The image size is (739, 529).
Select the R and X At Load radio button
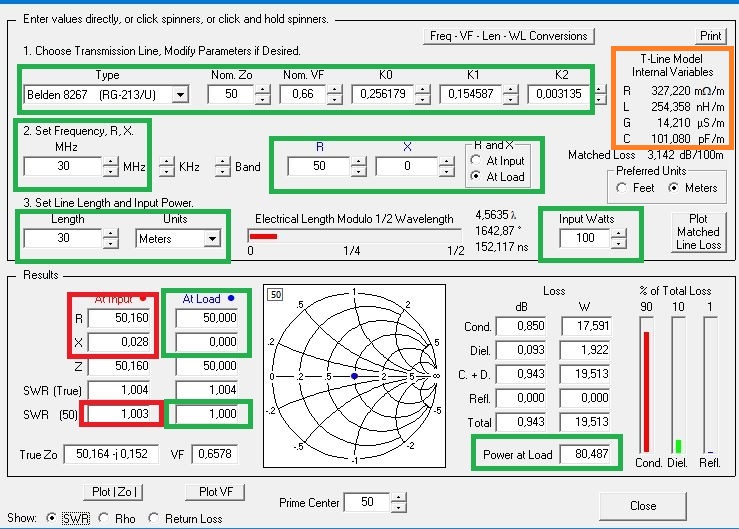[476, 176]
